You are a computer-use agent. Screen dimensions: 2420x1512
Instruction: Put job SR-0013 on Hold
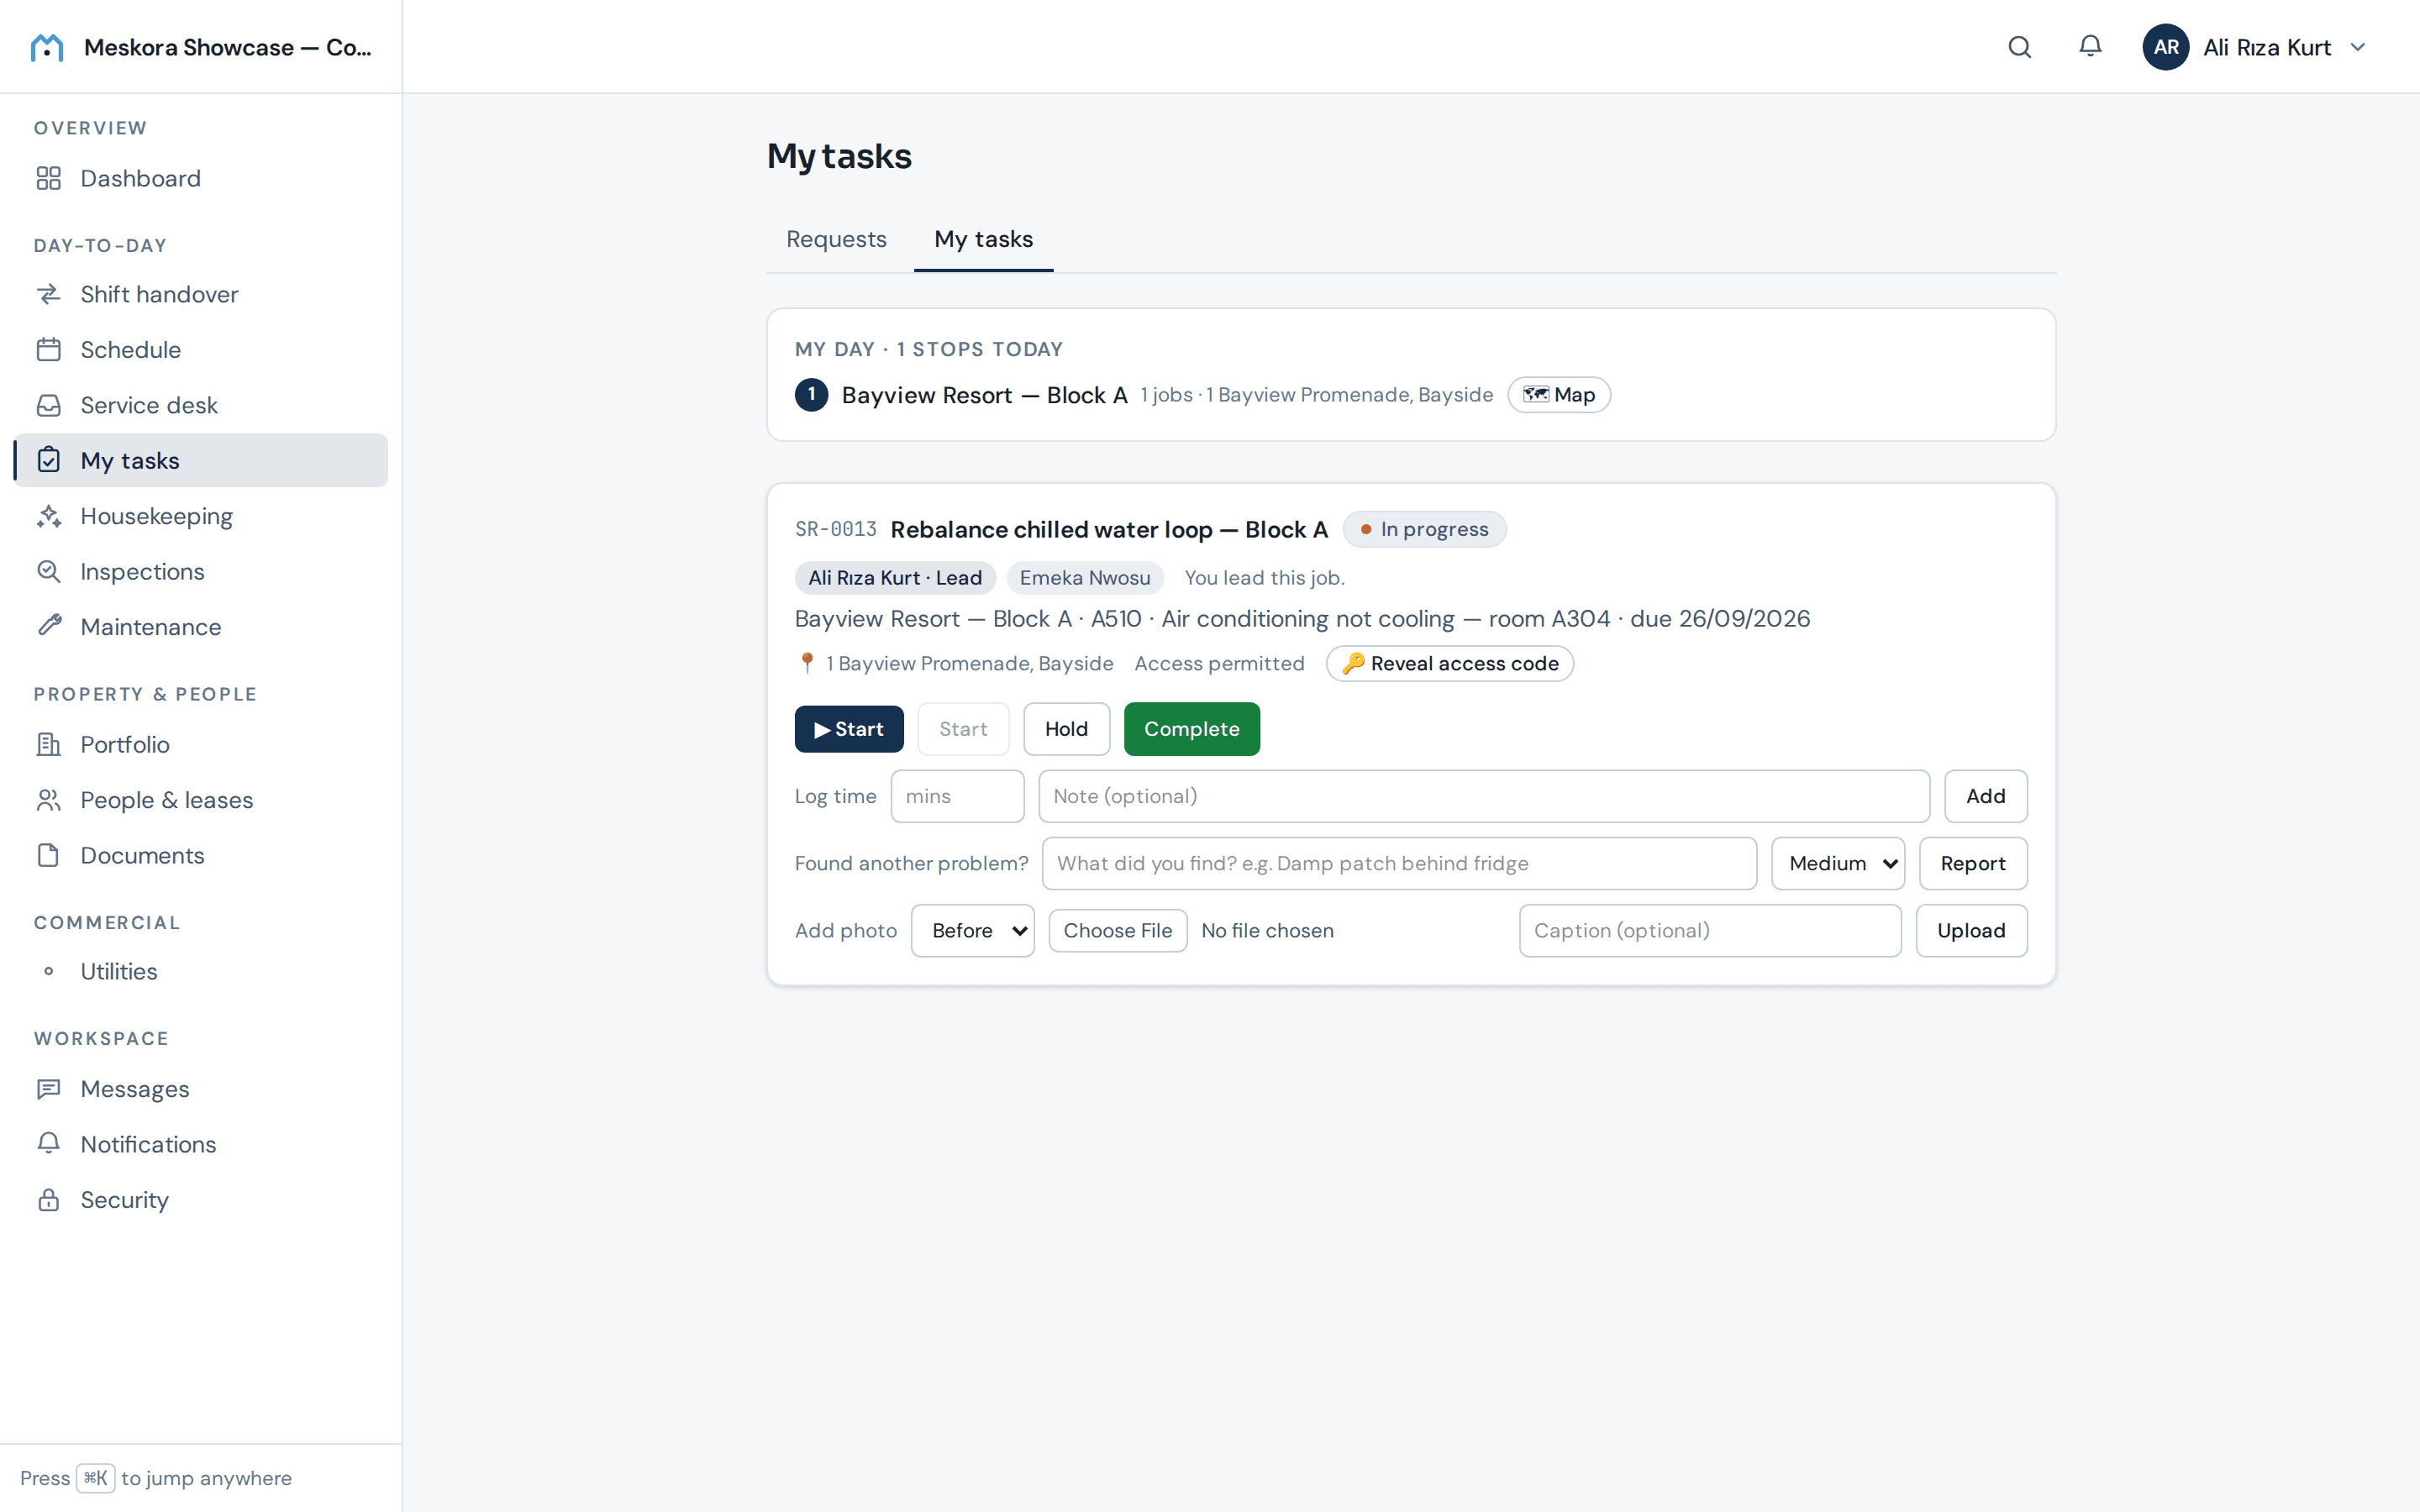(1066, 729)
